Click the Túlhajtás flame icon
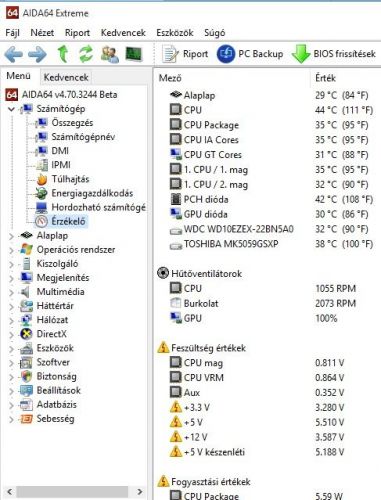This screenshot has height=500, width=381. (42, 179)
